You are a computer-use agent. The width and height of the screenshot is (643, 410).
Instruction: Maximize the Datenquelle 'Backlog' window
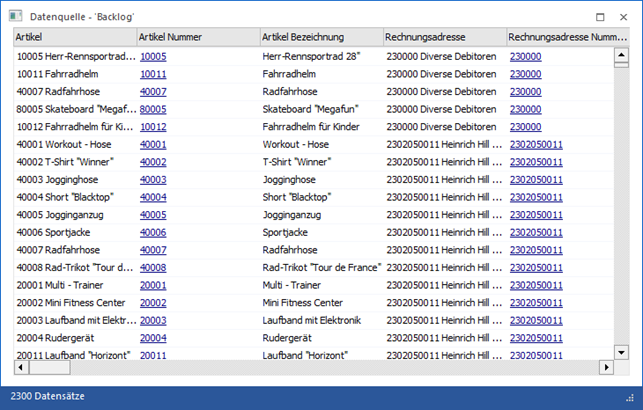599,17
